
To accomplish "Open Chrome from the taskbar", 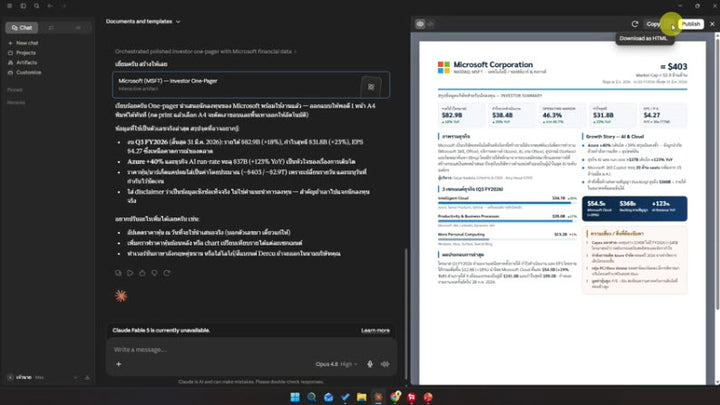I will click(395, 397).
